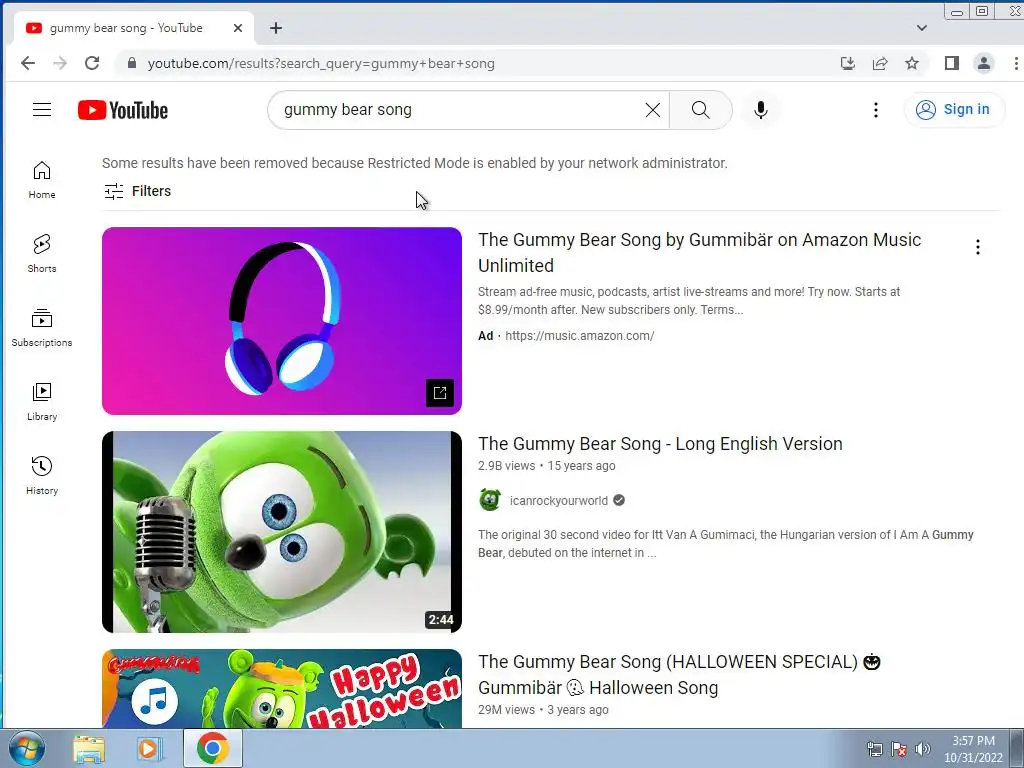Select the gummy bear song - YouTube tab
1024x768 pixels.
pos(133,28)
